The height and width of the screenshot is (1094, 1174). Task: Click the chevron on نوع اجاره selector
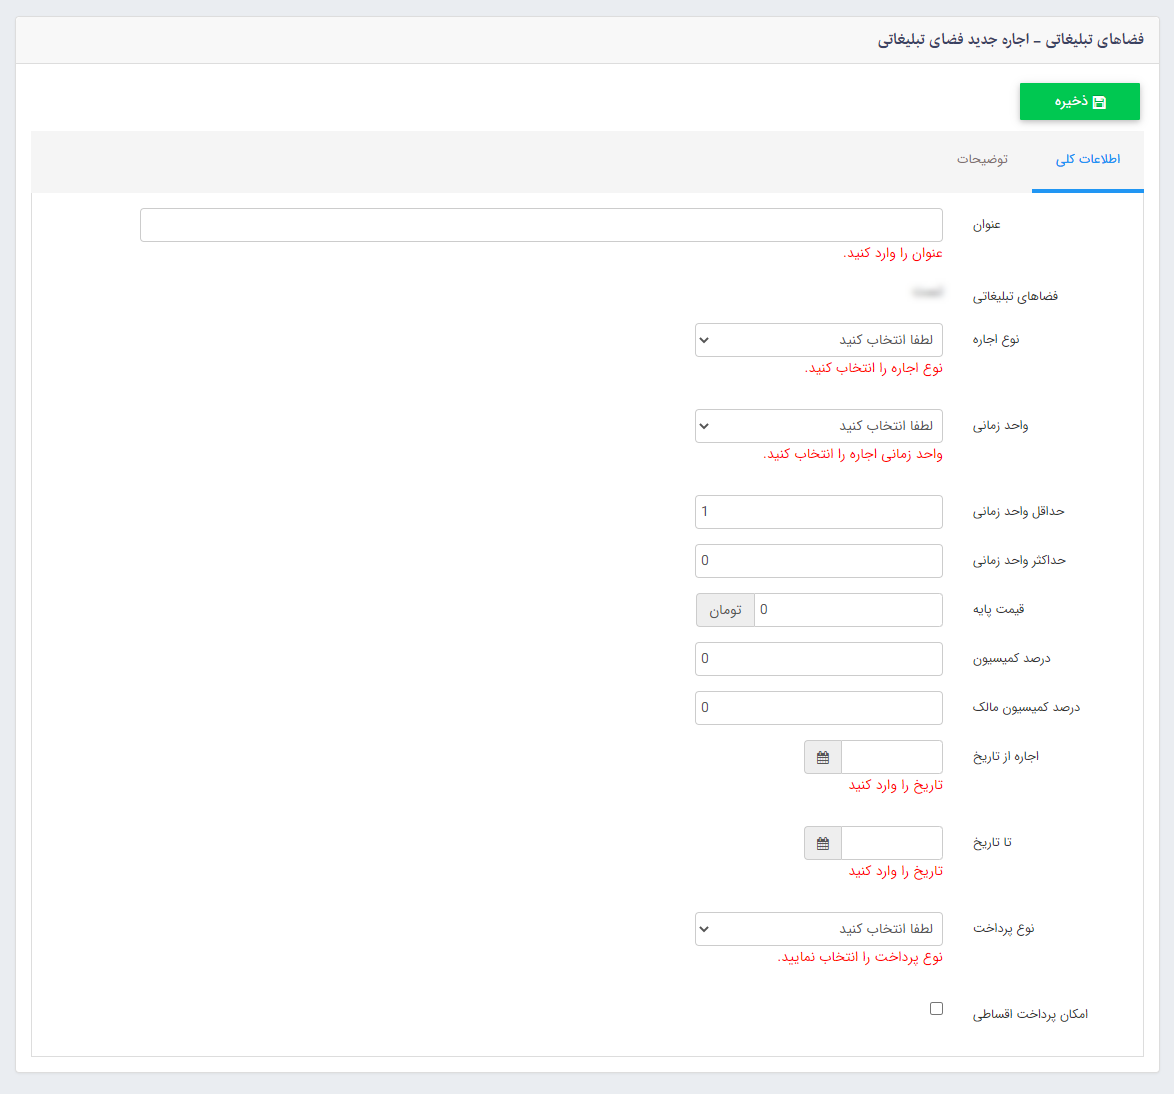pos(705,340)
